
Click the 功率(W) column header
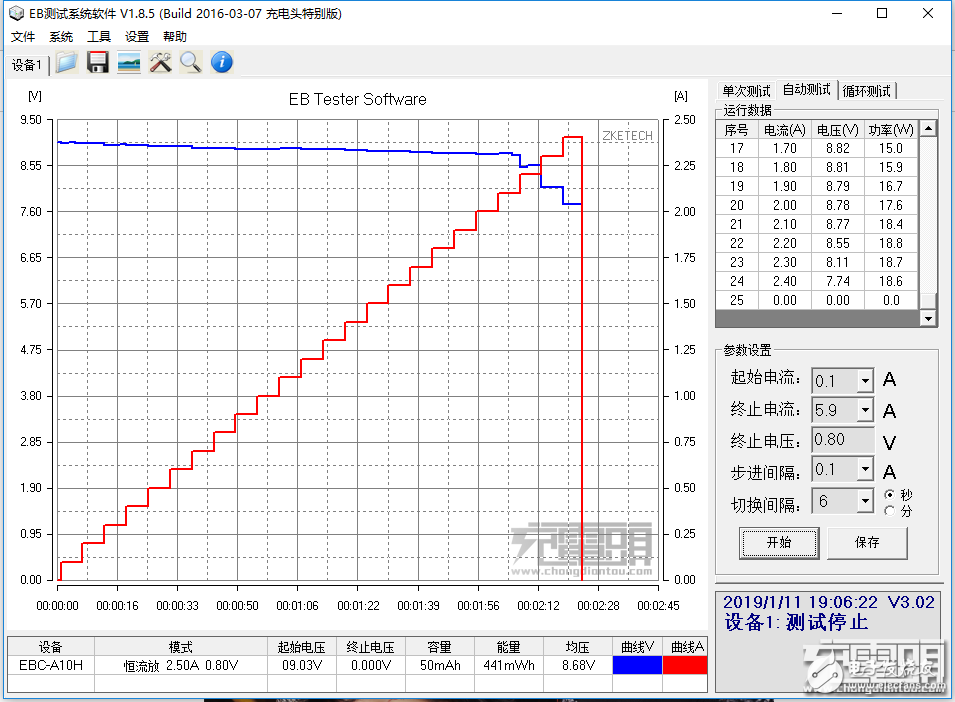[x=890, y=130]
